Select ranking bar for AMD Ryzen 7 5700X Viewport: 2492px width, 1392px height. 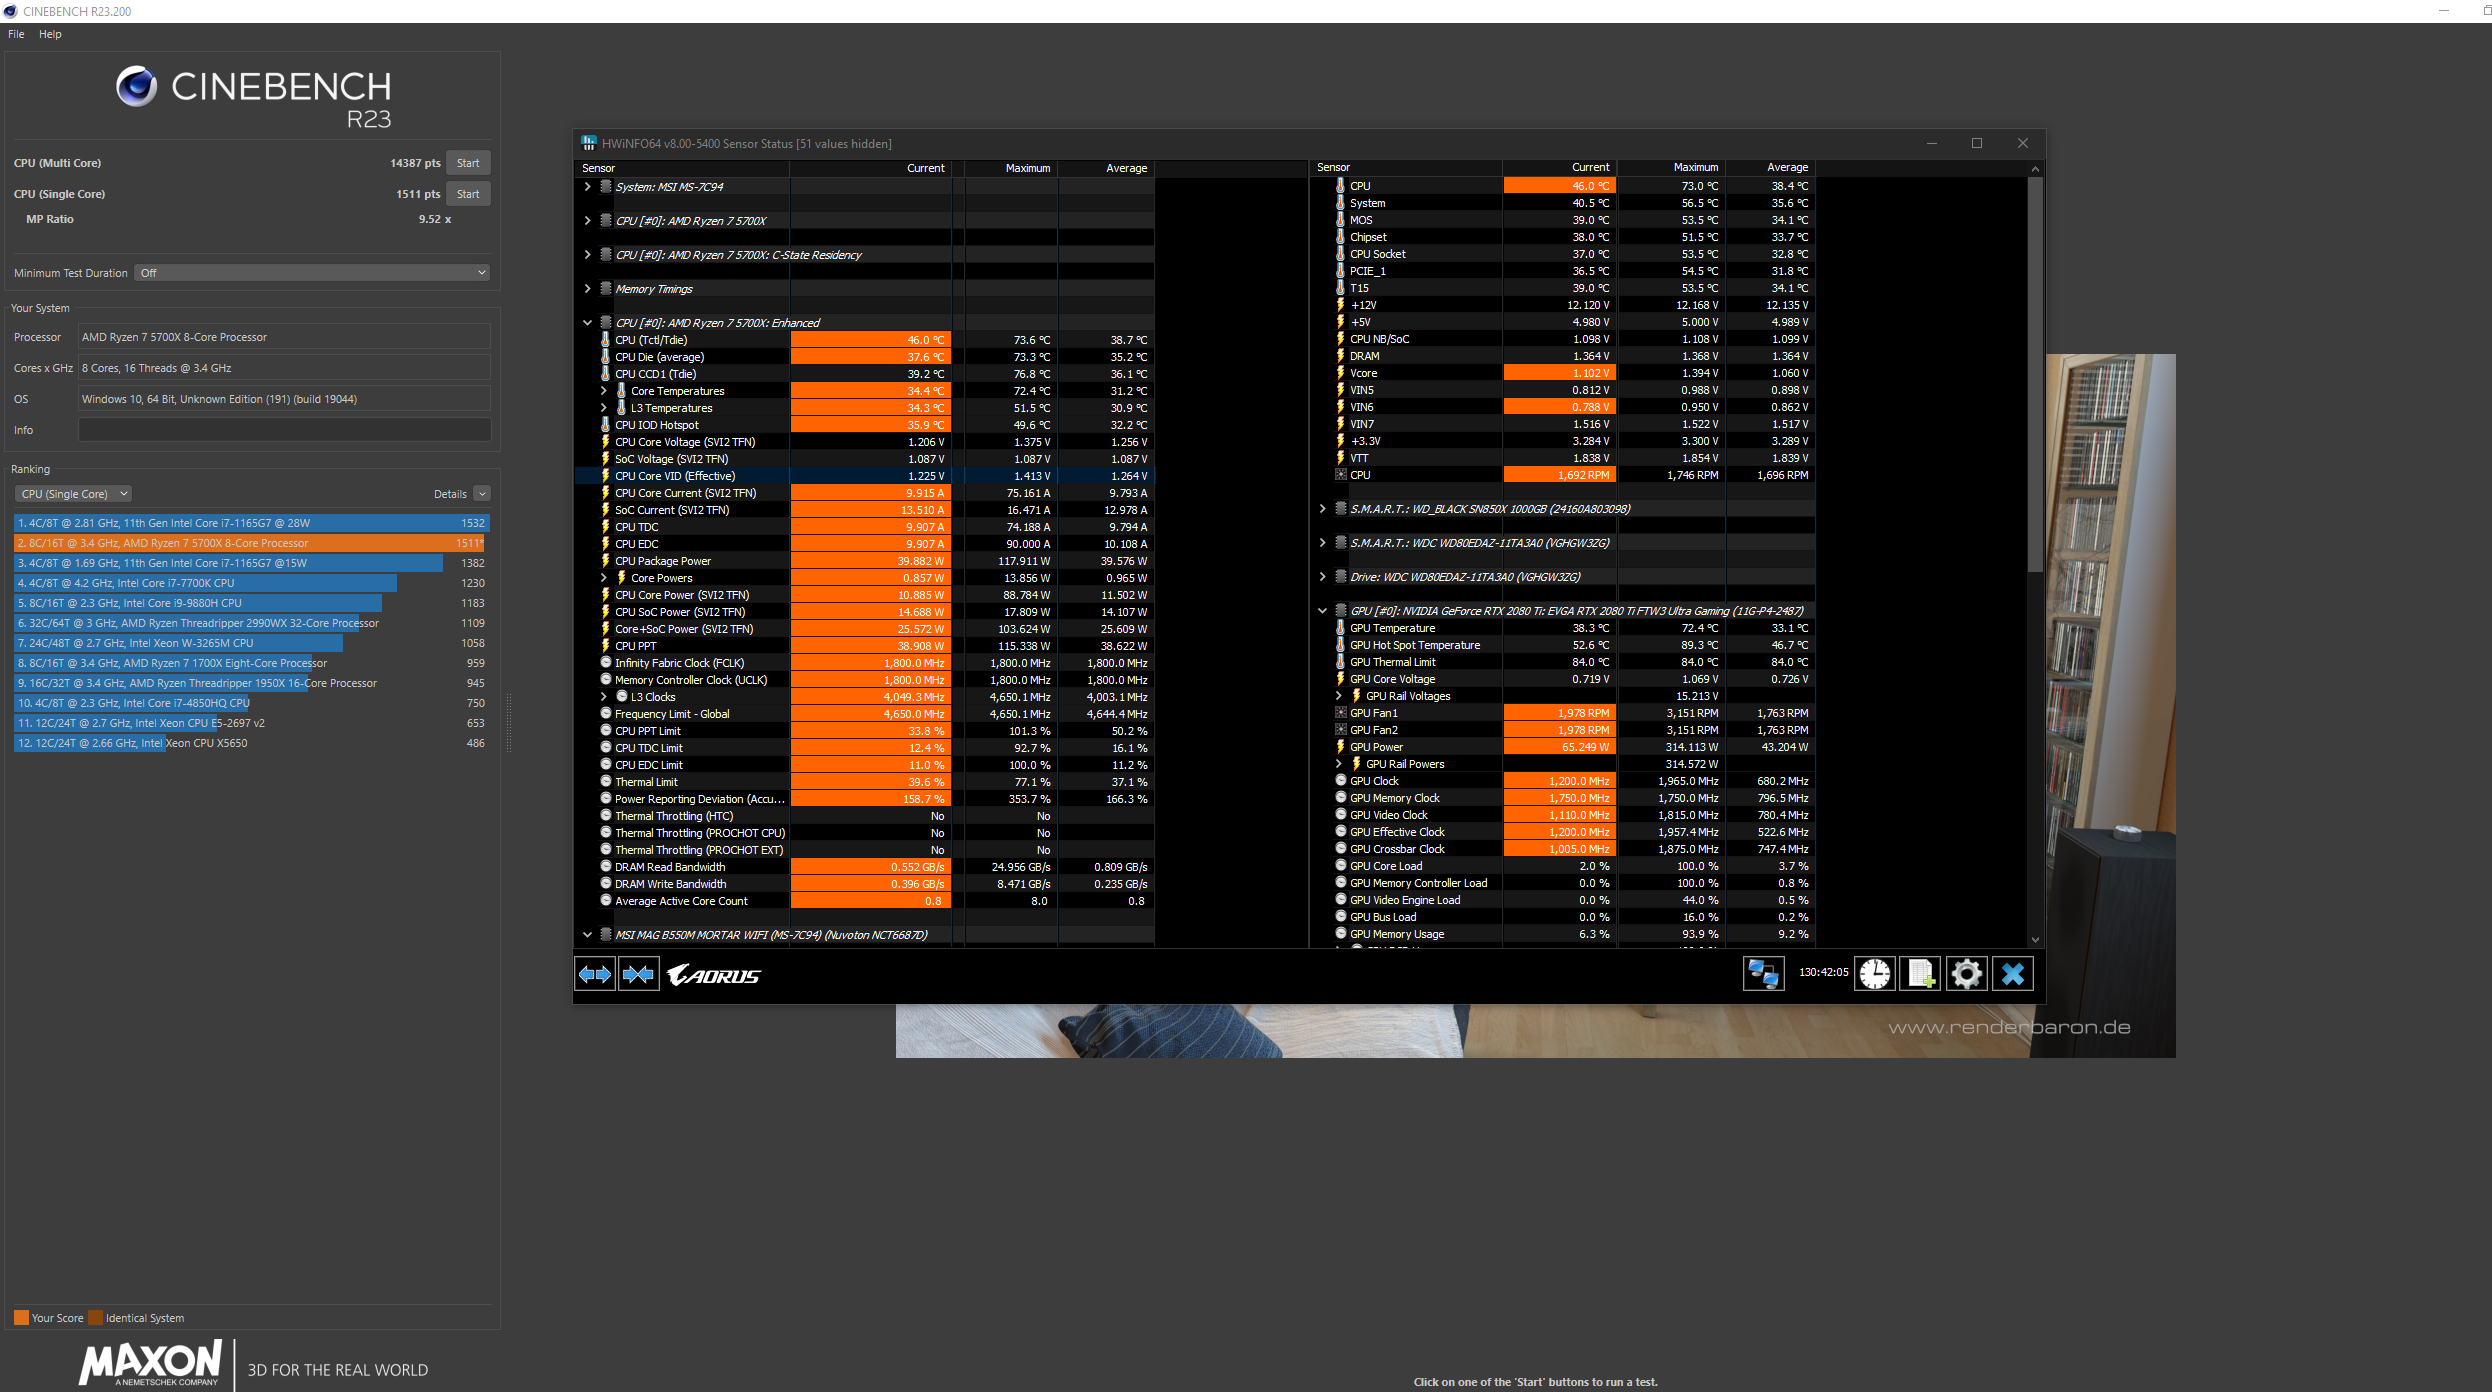[x=250, y=543]
